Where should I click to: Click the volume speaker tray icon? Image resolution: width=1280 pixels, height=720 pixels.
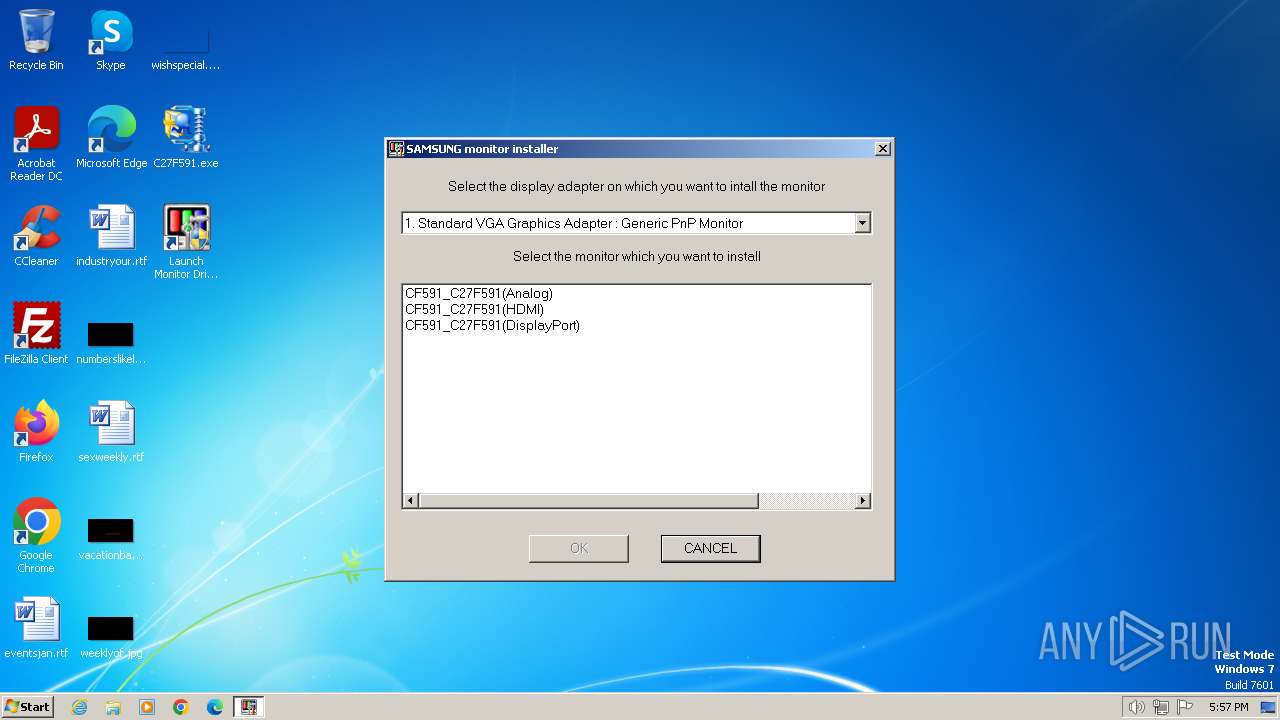pyautogui.click(x=1136, y=707)
